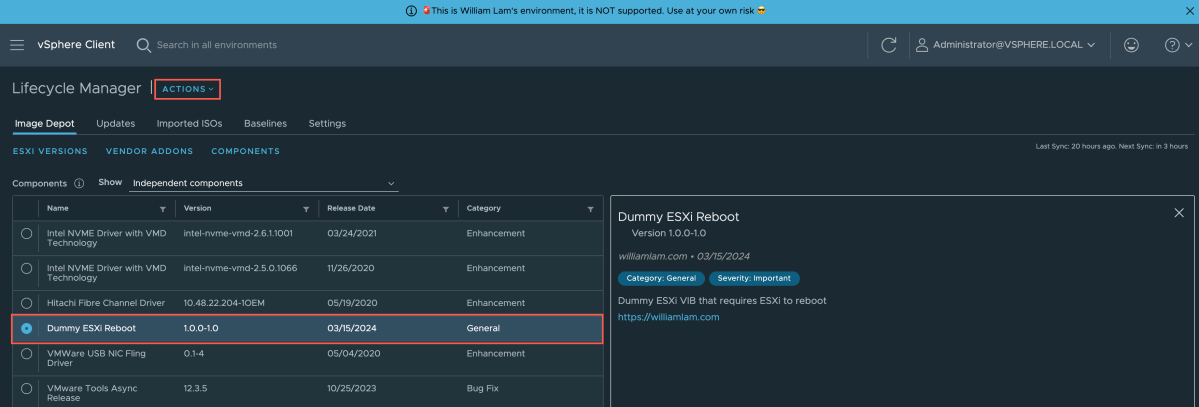Click the 0.1-4 version cell
The width and height of the screenshot is (1199, 407).
point(194,353)
